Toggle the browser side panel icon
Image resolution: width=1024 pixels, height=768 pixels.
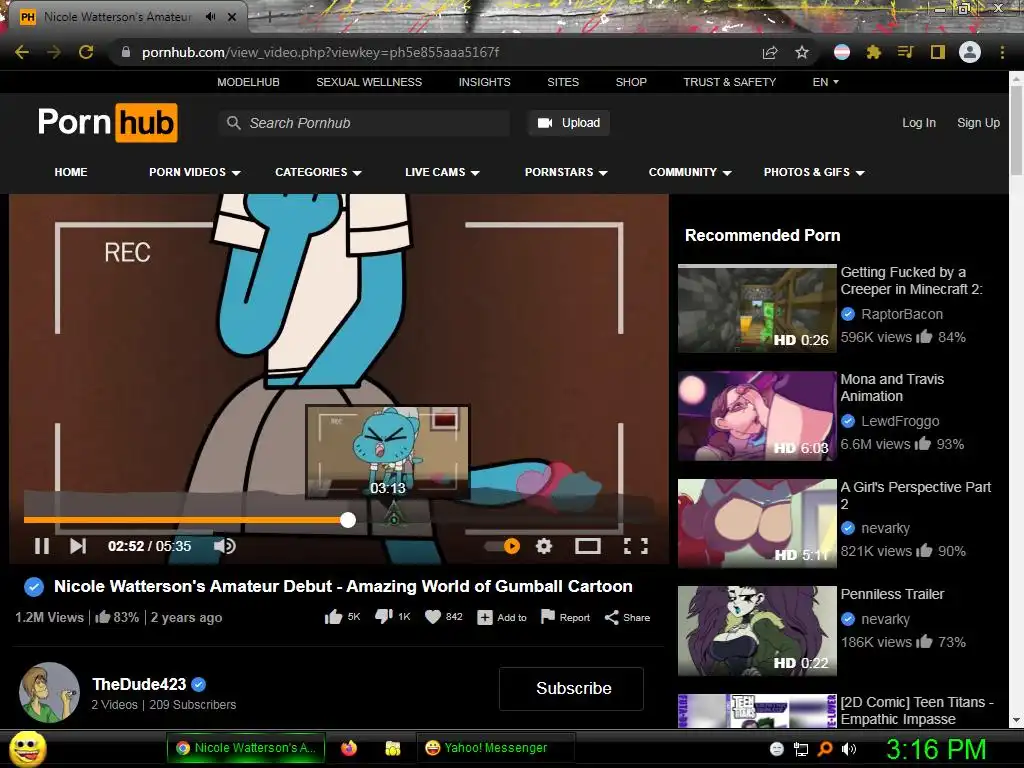(938, 52)
